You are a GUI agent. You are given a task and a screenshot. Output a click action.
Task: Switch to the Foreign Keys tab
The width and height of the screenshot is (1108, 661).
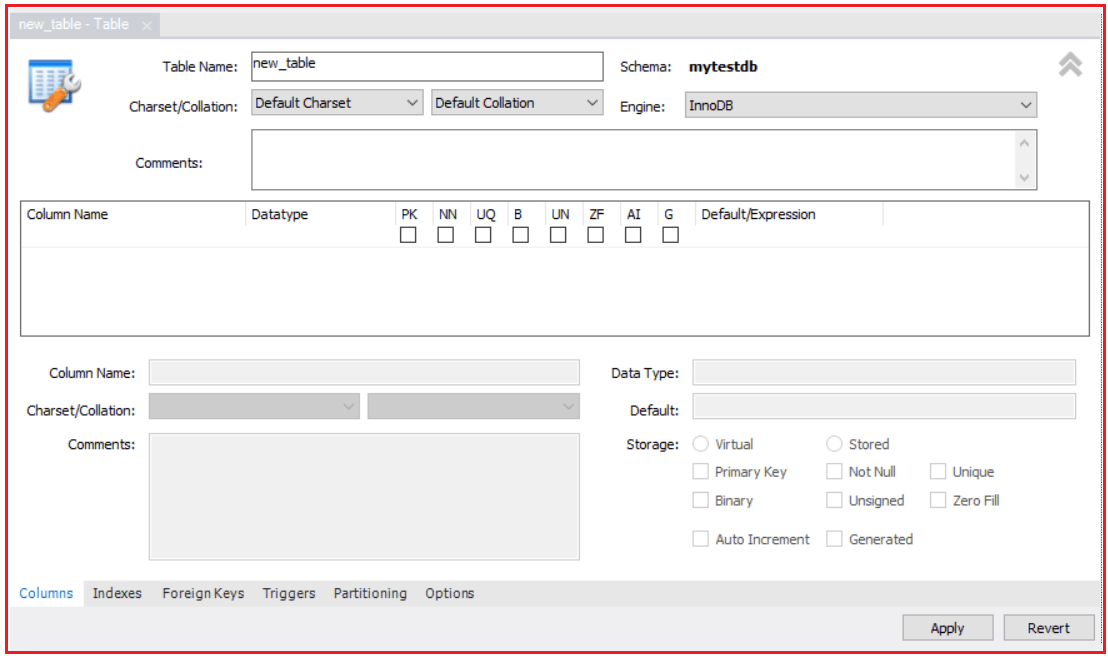[x=203, y=593]
